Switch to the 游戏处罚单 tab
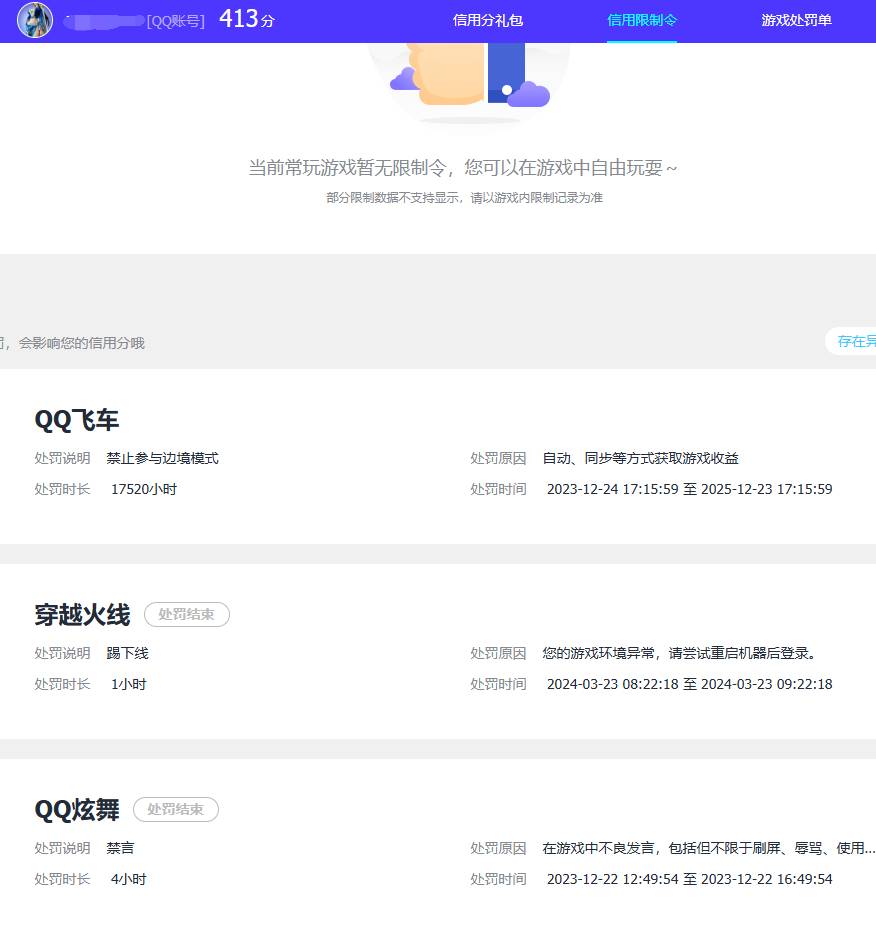Viewport: 876px width, 925px height. tap(795, 20)
